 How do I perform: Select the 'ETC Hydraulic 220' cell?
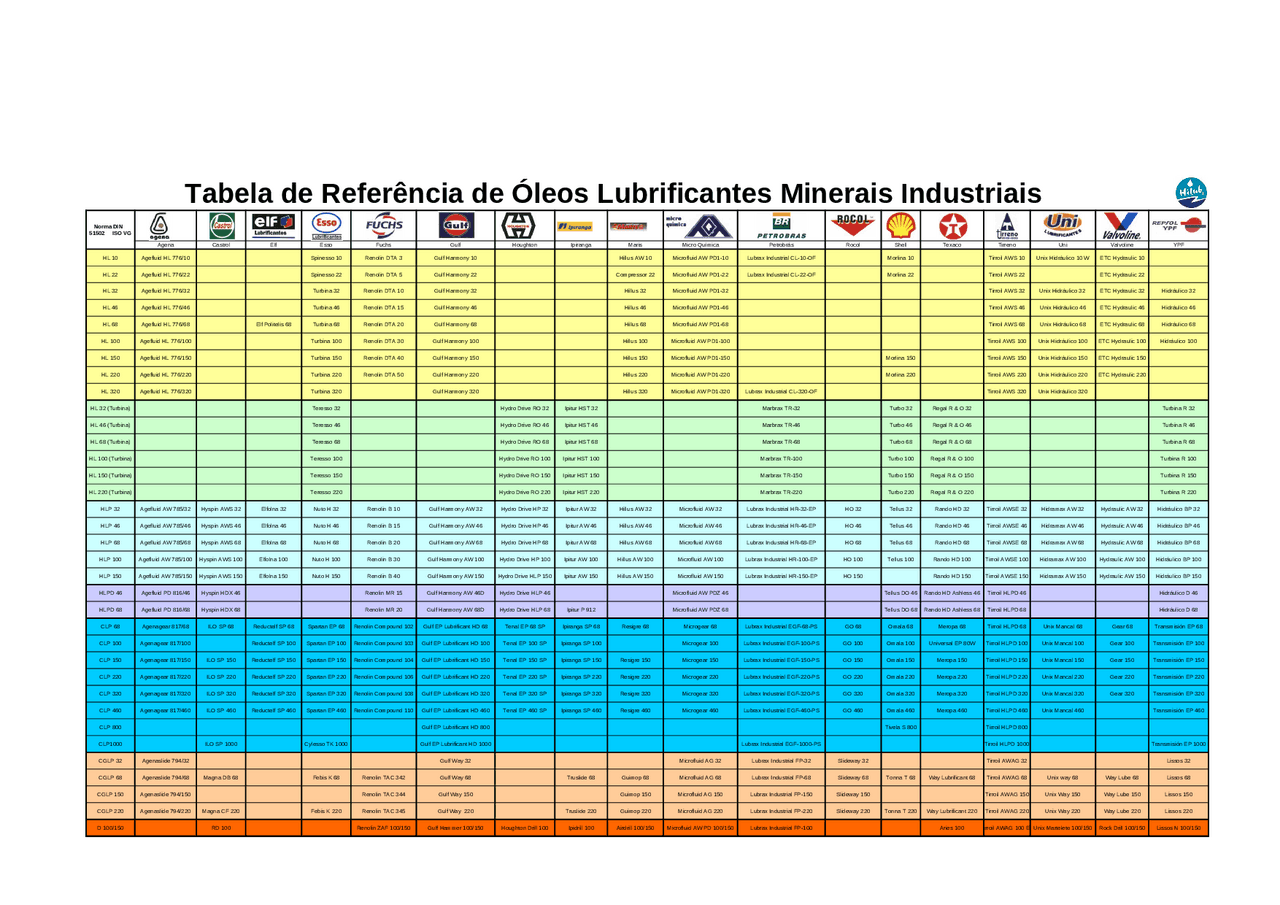point(1122,374)
